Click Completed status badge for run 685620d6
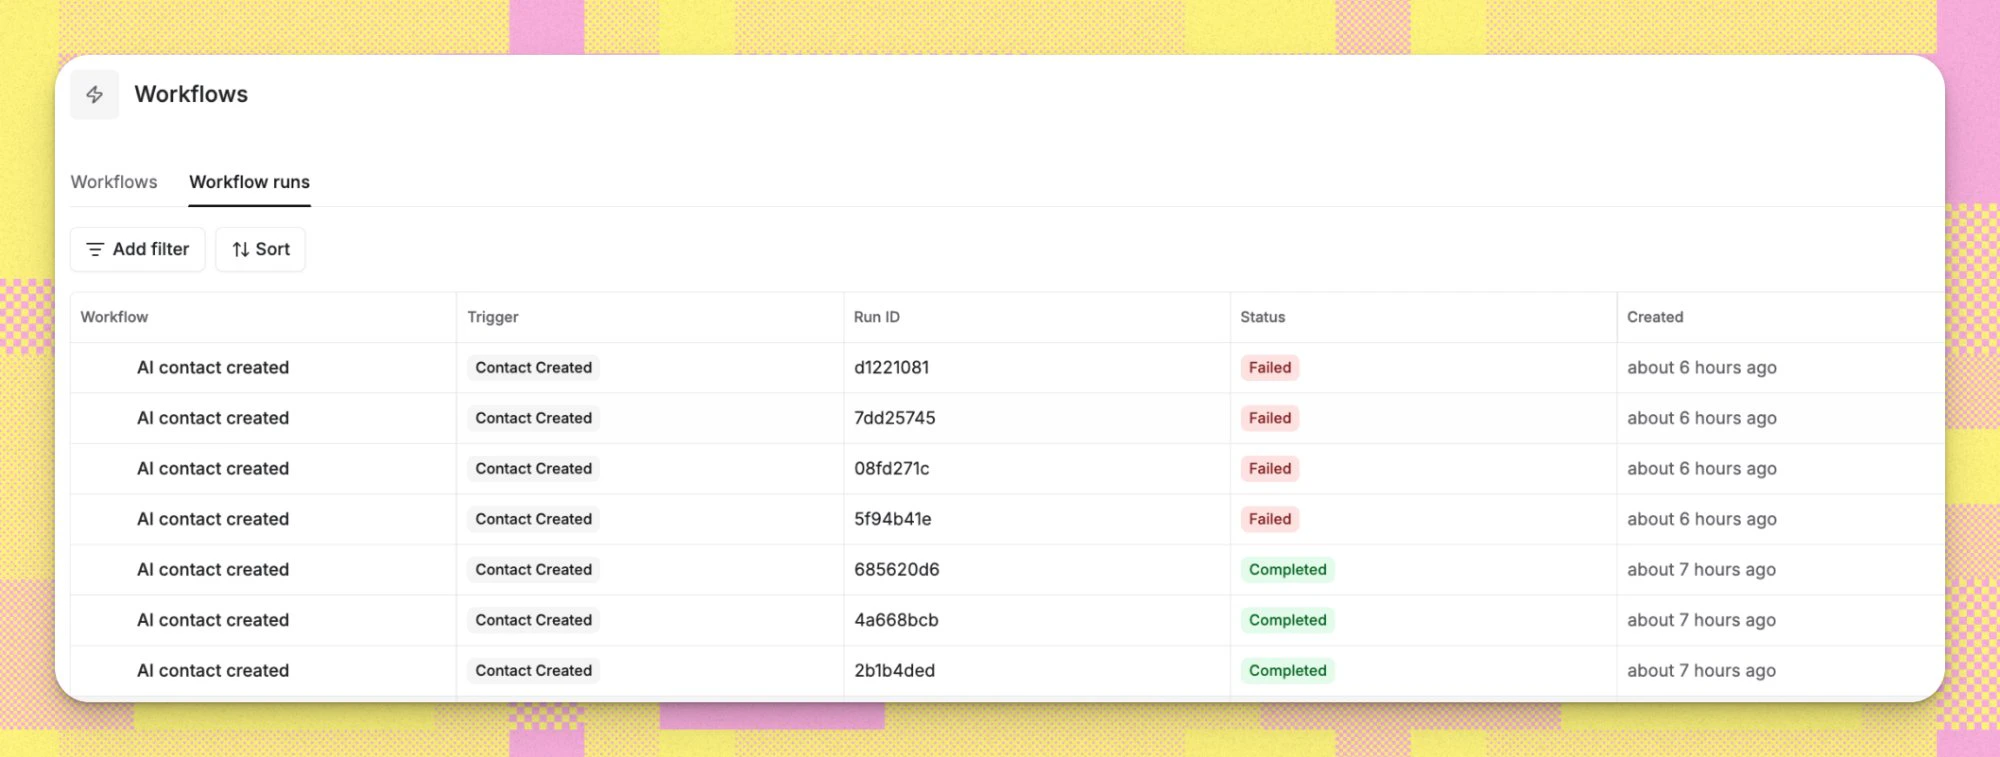This screenshot has height=757, width=2000. [x=1288, y=570]
